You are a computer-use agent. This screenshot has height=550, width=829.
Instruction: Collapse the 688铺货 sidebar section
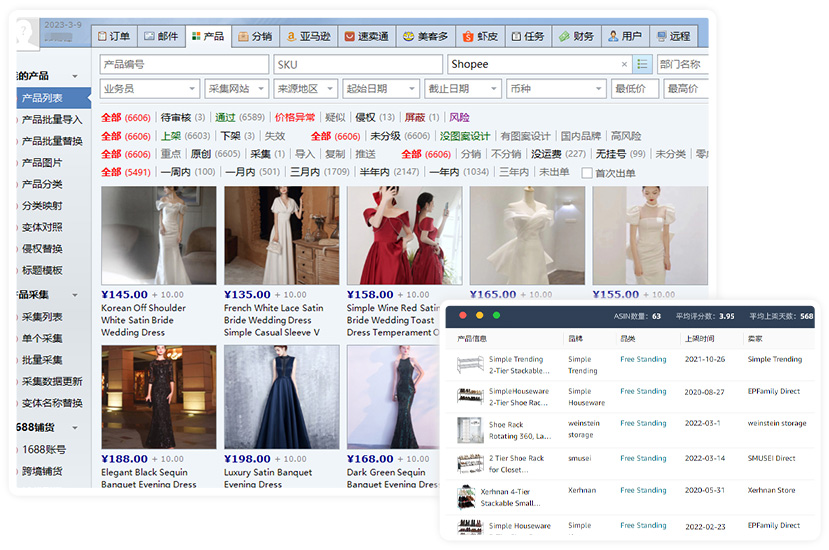pyautogui.click(x=75, y=427)
